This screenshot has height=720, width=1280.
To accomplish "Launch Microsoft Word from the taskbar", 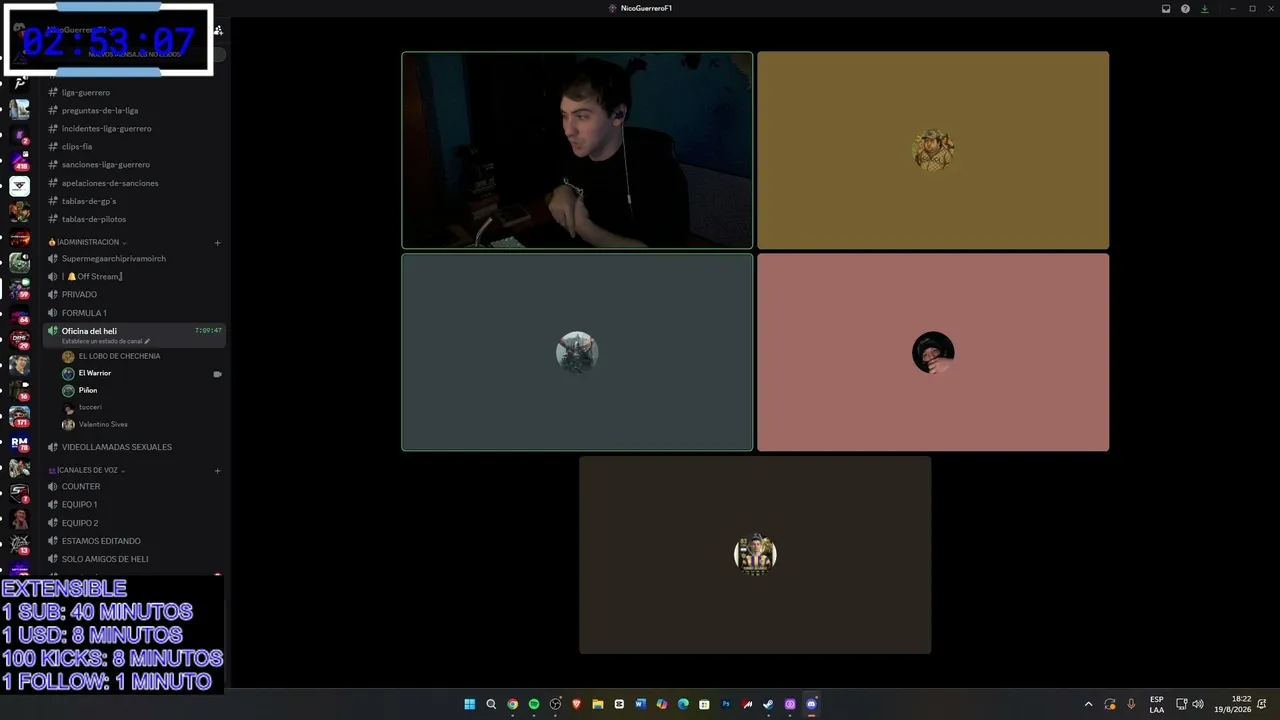I will click(640, 704).
